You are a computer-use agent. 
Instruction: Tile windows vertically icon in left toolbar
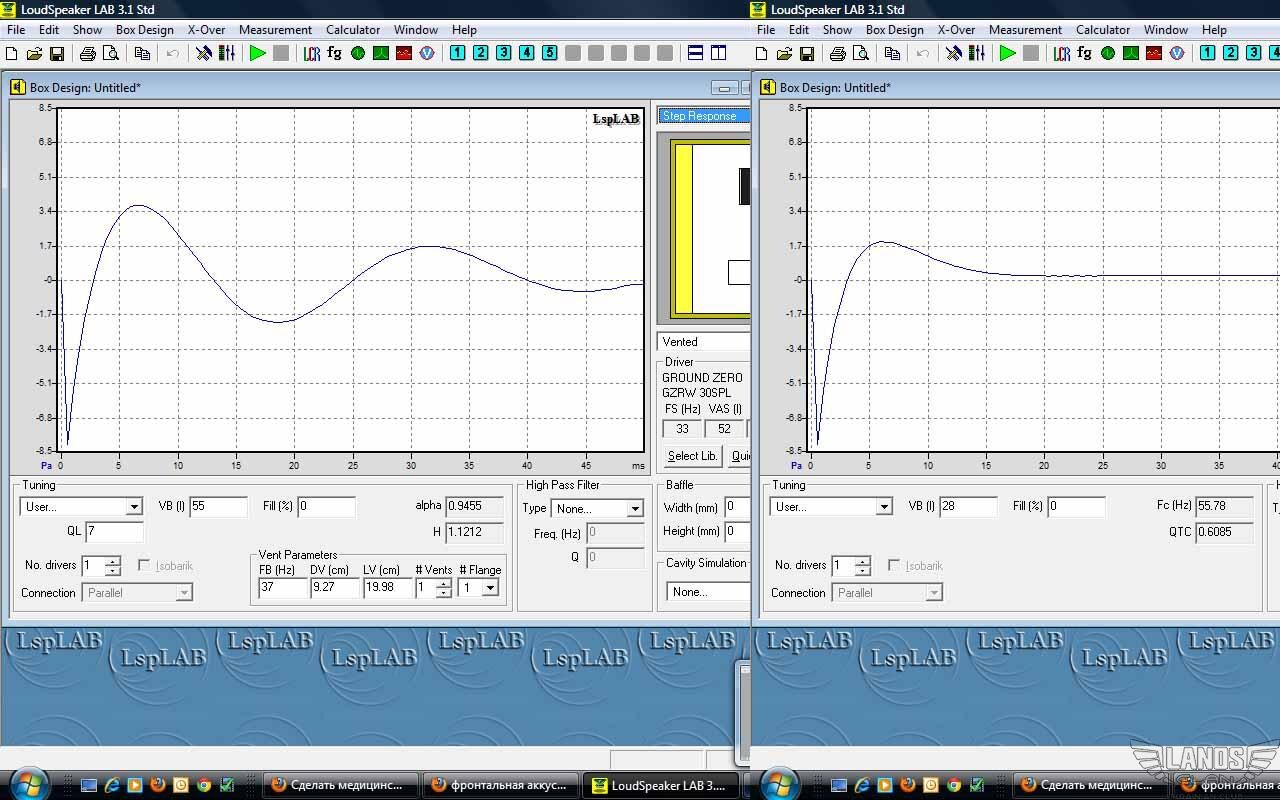coord(719,53)
